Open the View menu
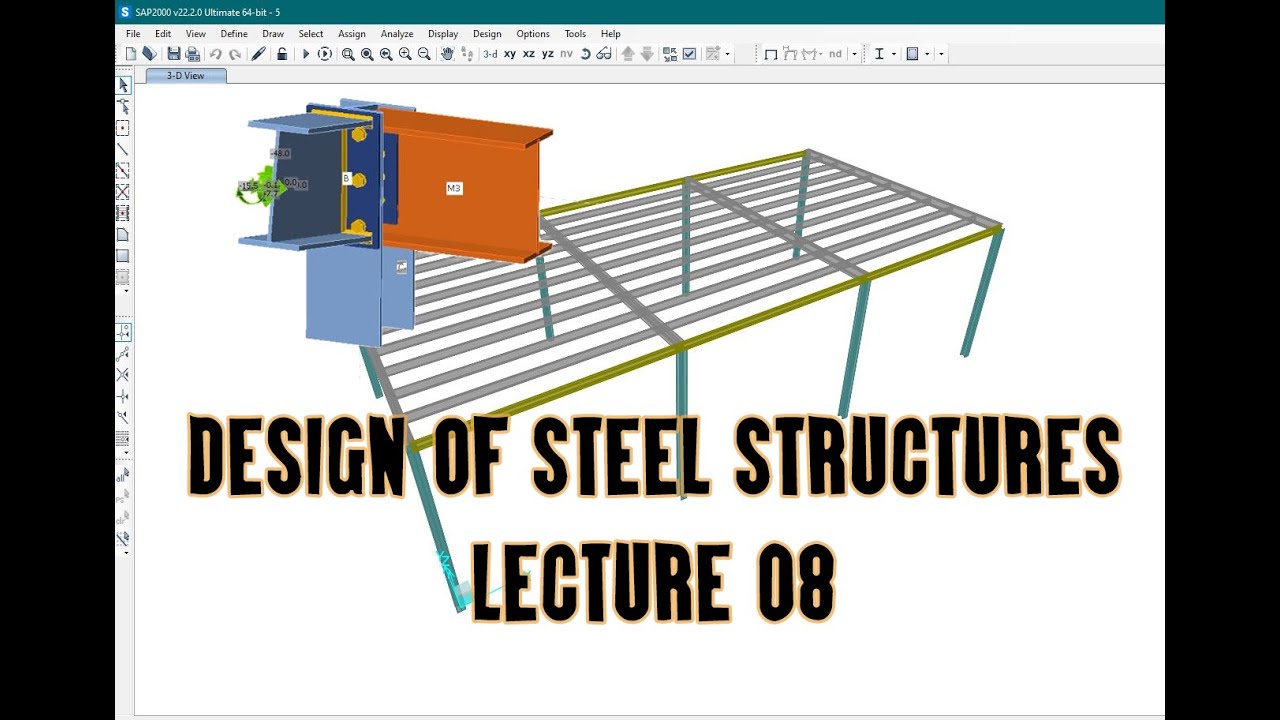The width and height of the screenshot is (1280, 720). (x=196, y=34)
